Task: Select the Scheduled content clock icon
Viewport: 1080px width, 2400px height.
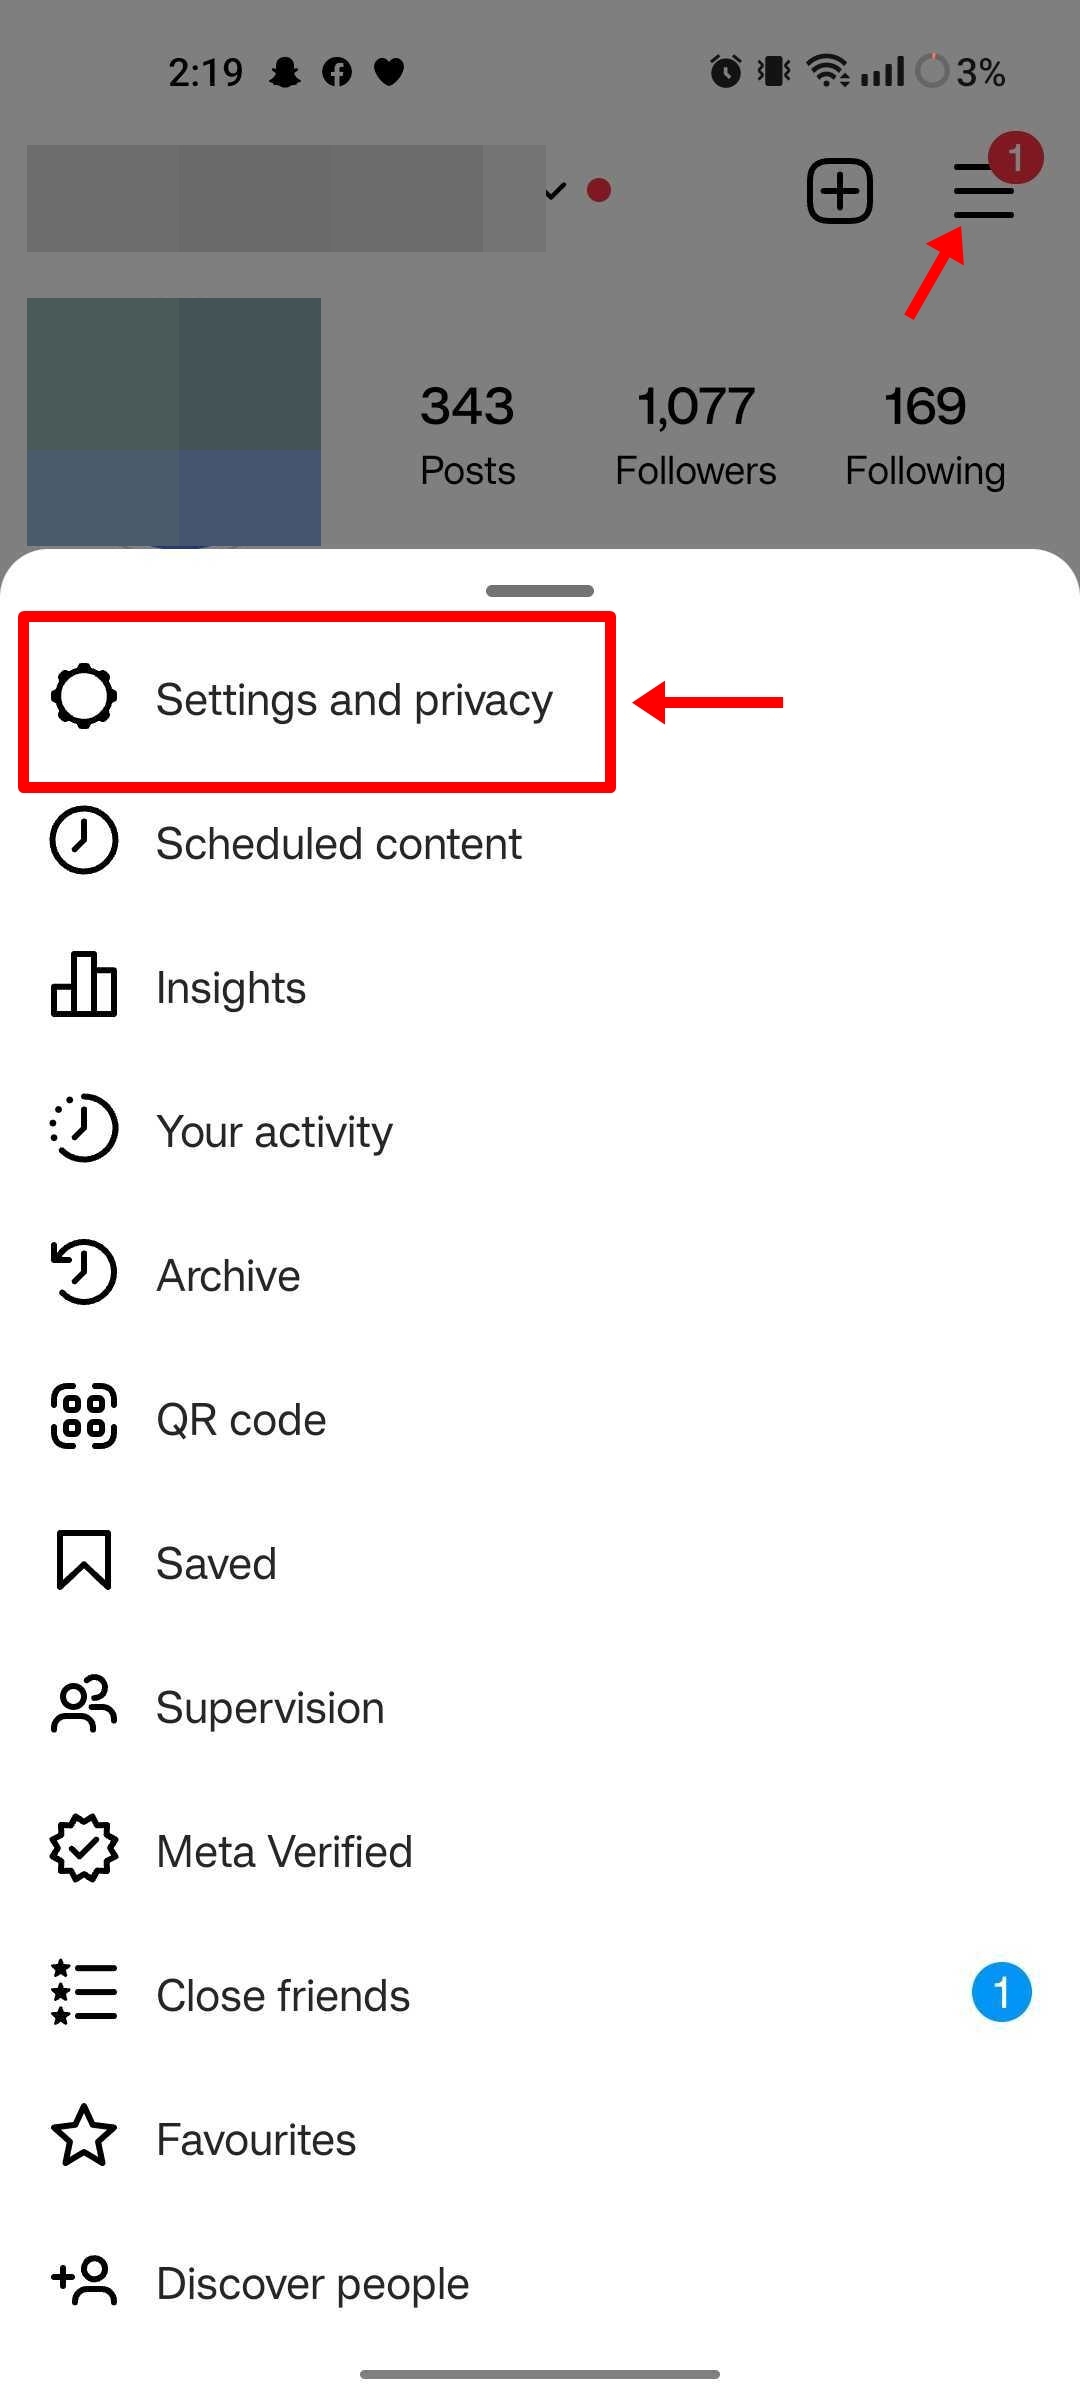Action: pyautogui.click(x=83, y=842)
